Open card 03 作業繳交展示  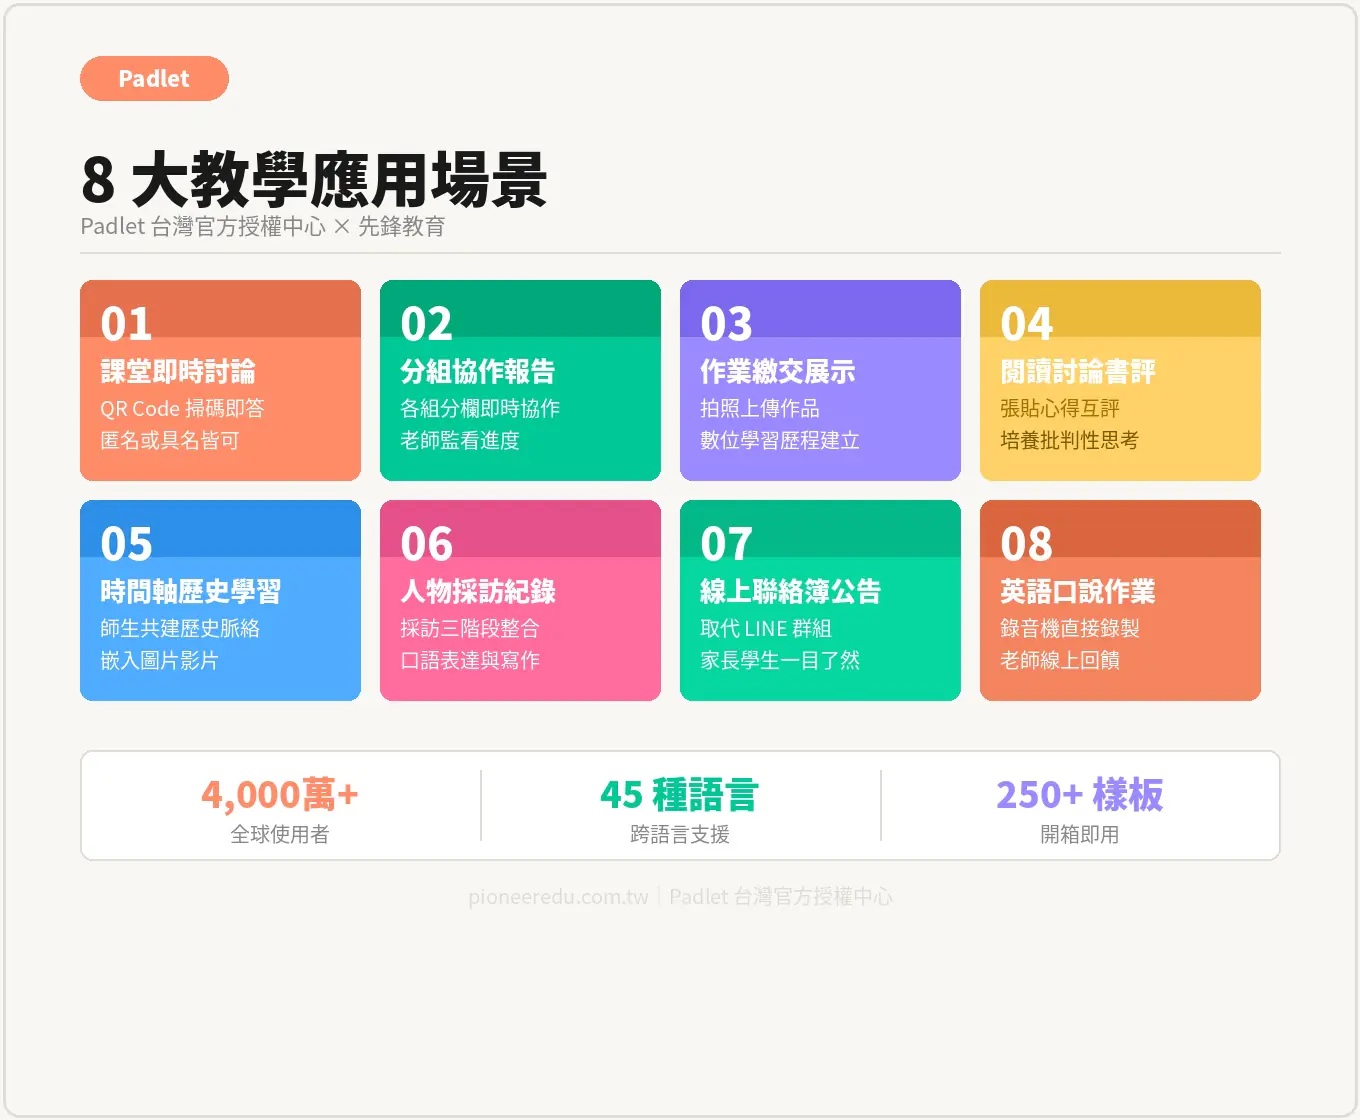click(820, 380)
